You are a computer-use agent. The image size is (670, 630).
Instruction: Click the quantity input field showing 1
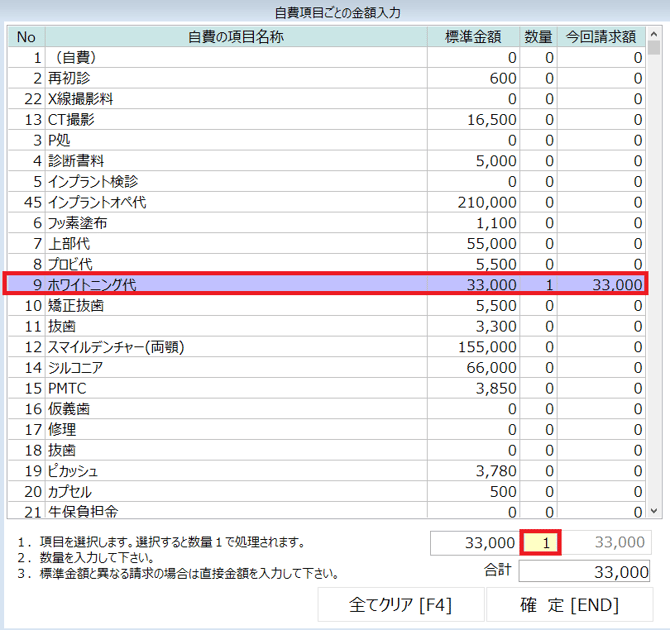540,543
